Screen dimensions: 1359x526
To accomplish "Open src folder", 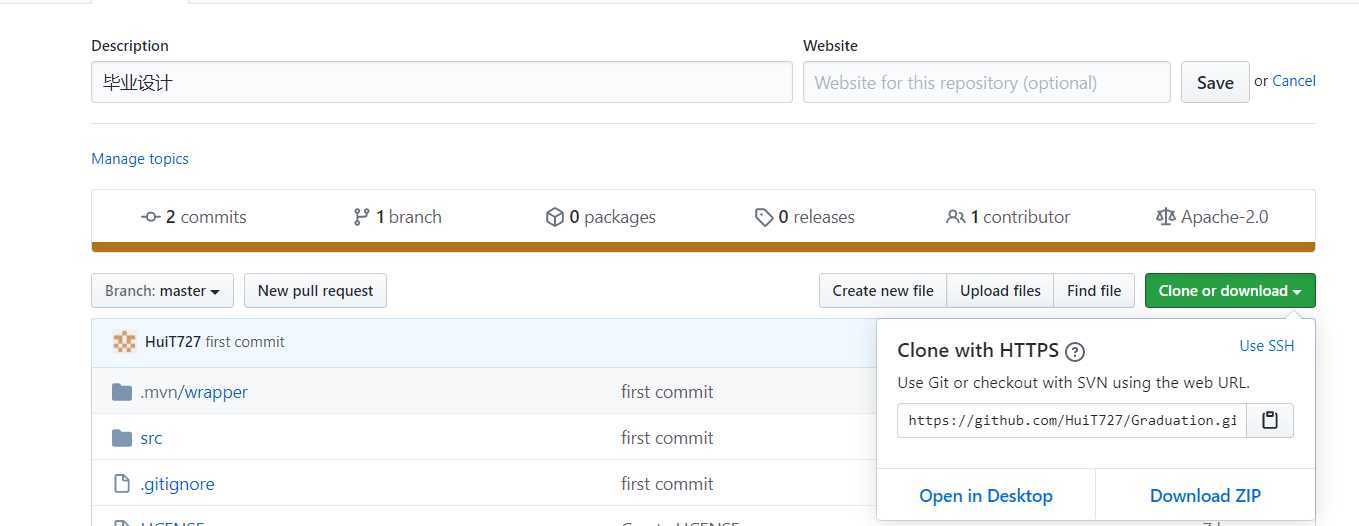I will point(151,438).
